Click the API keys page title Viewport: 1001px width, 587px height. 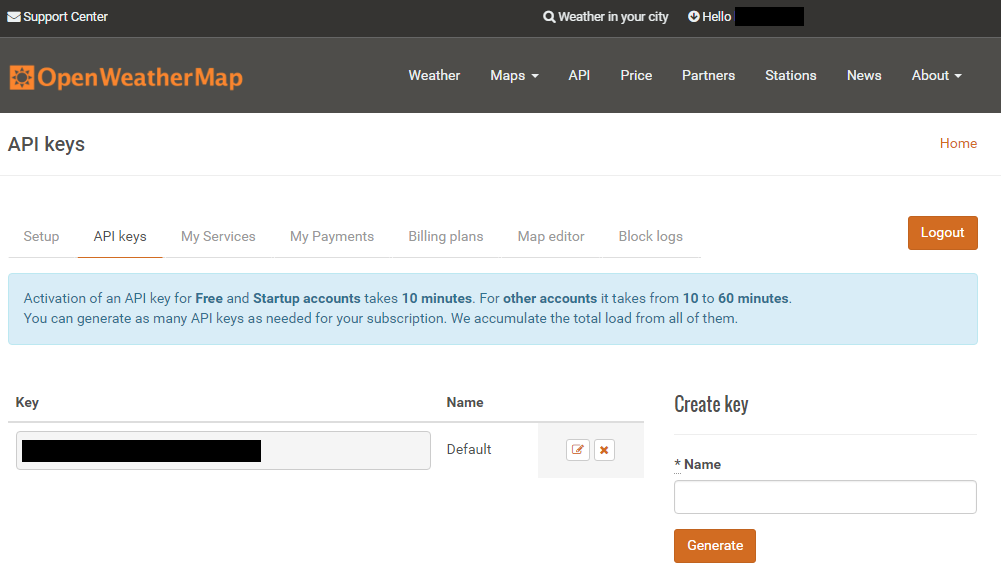coord(46,144)
